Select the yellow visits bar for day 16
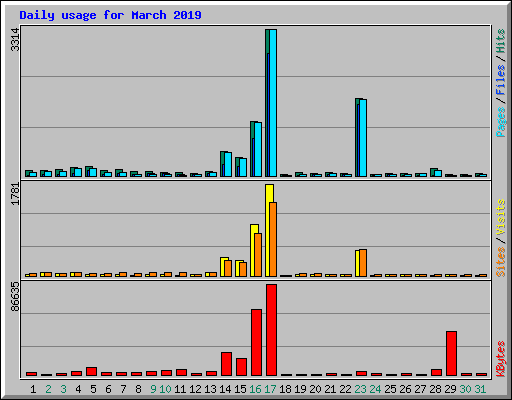512x400 pixels. coord(254,250)
